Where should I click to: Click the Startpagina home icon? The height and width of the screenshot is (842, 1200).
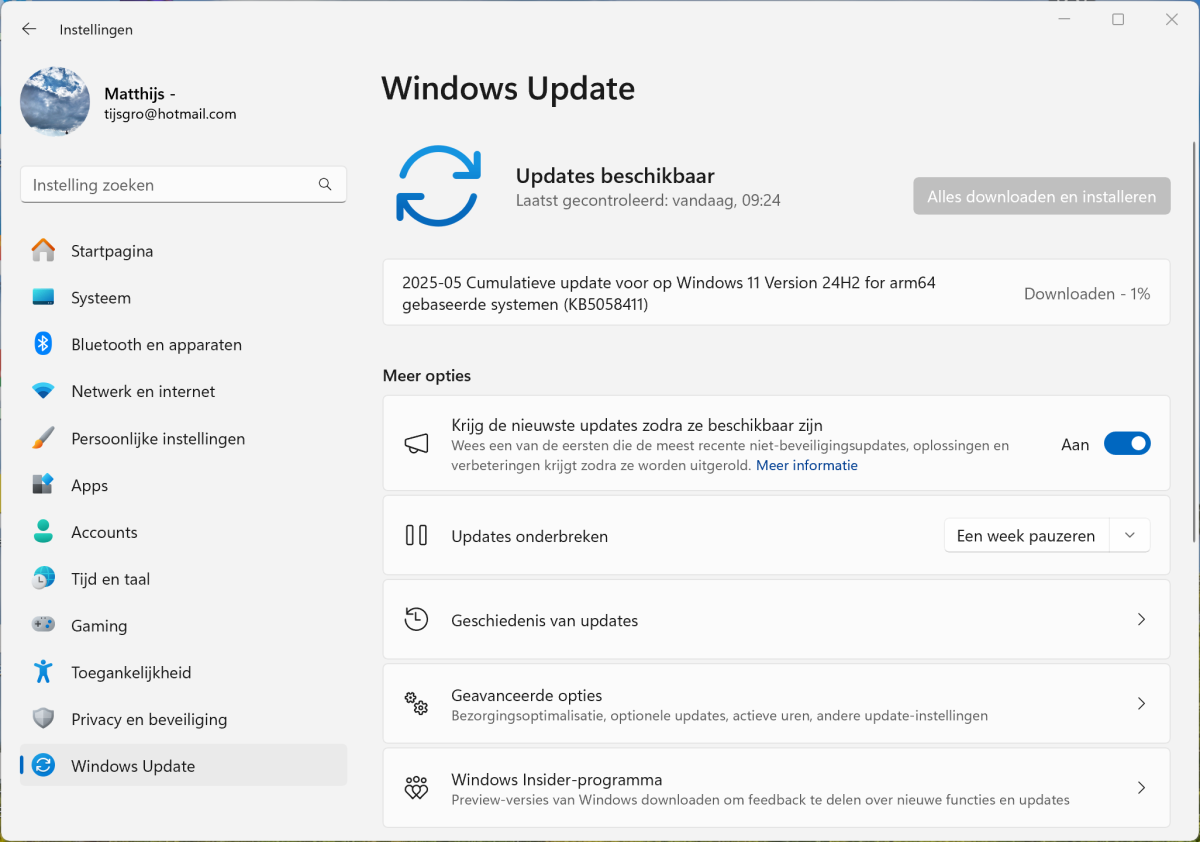pyautogui.click(x=43, y=251)
